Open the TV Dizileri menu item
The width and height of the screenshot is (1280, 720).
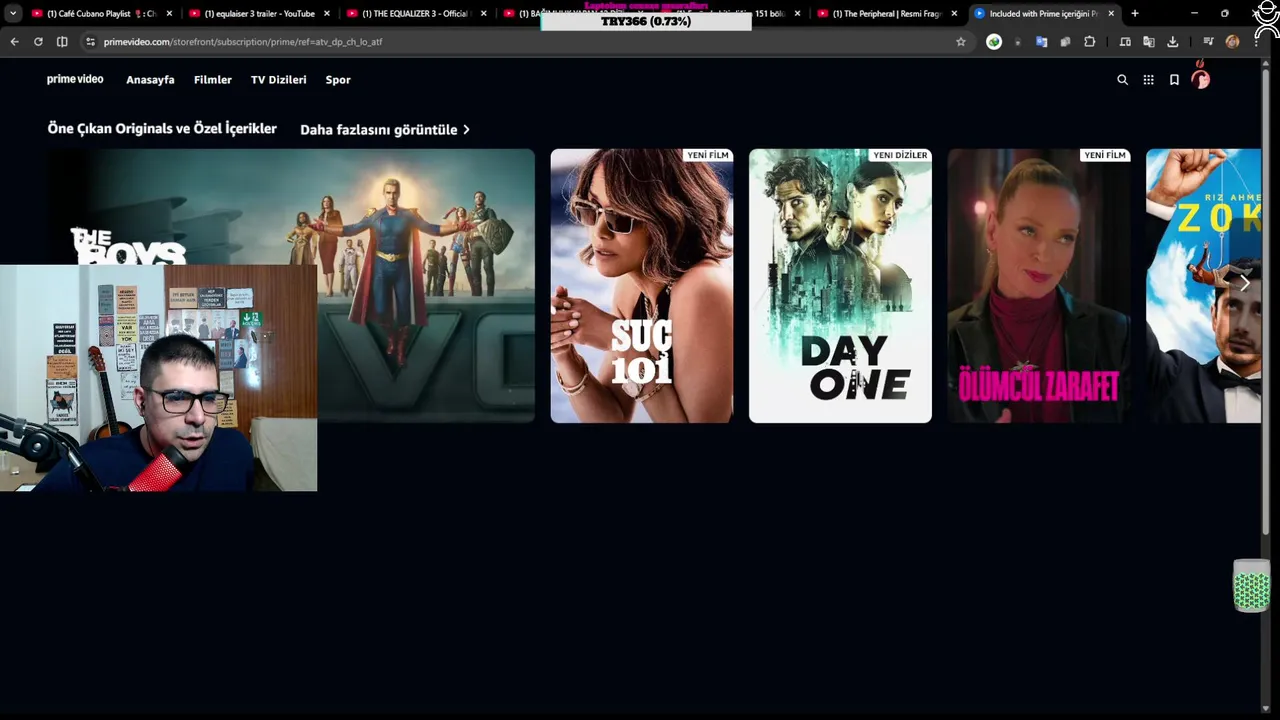pyautogui.click(x=279, y=80)
